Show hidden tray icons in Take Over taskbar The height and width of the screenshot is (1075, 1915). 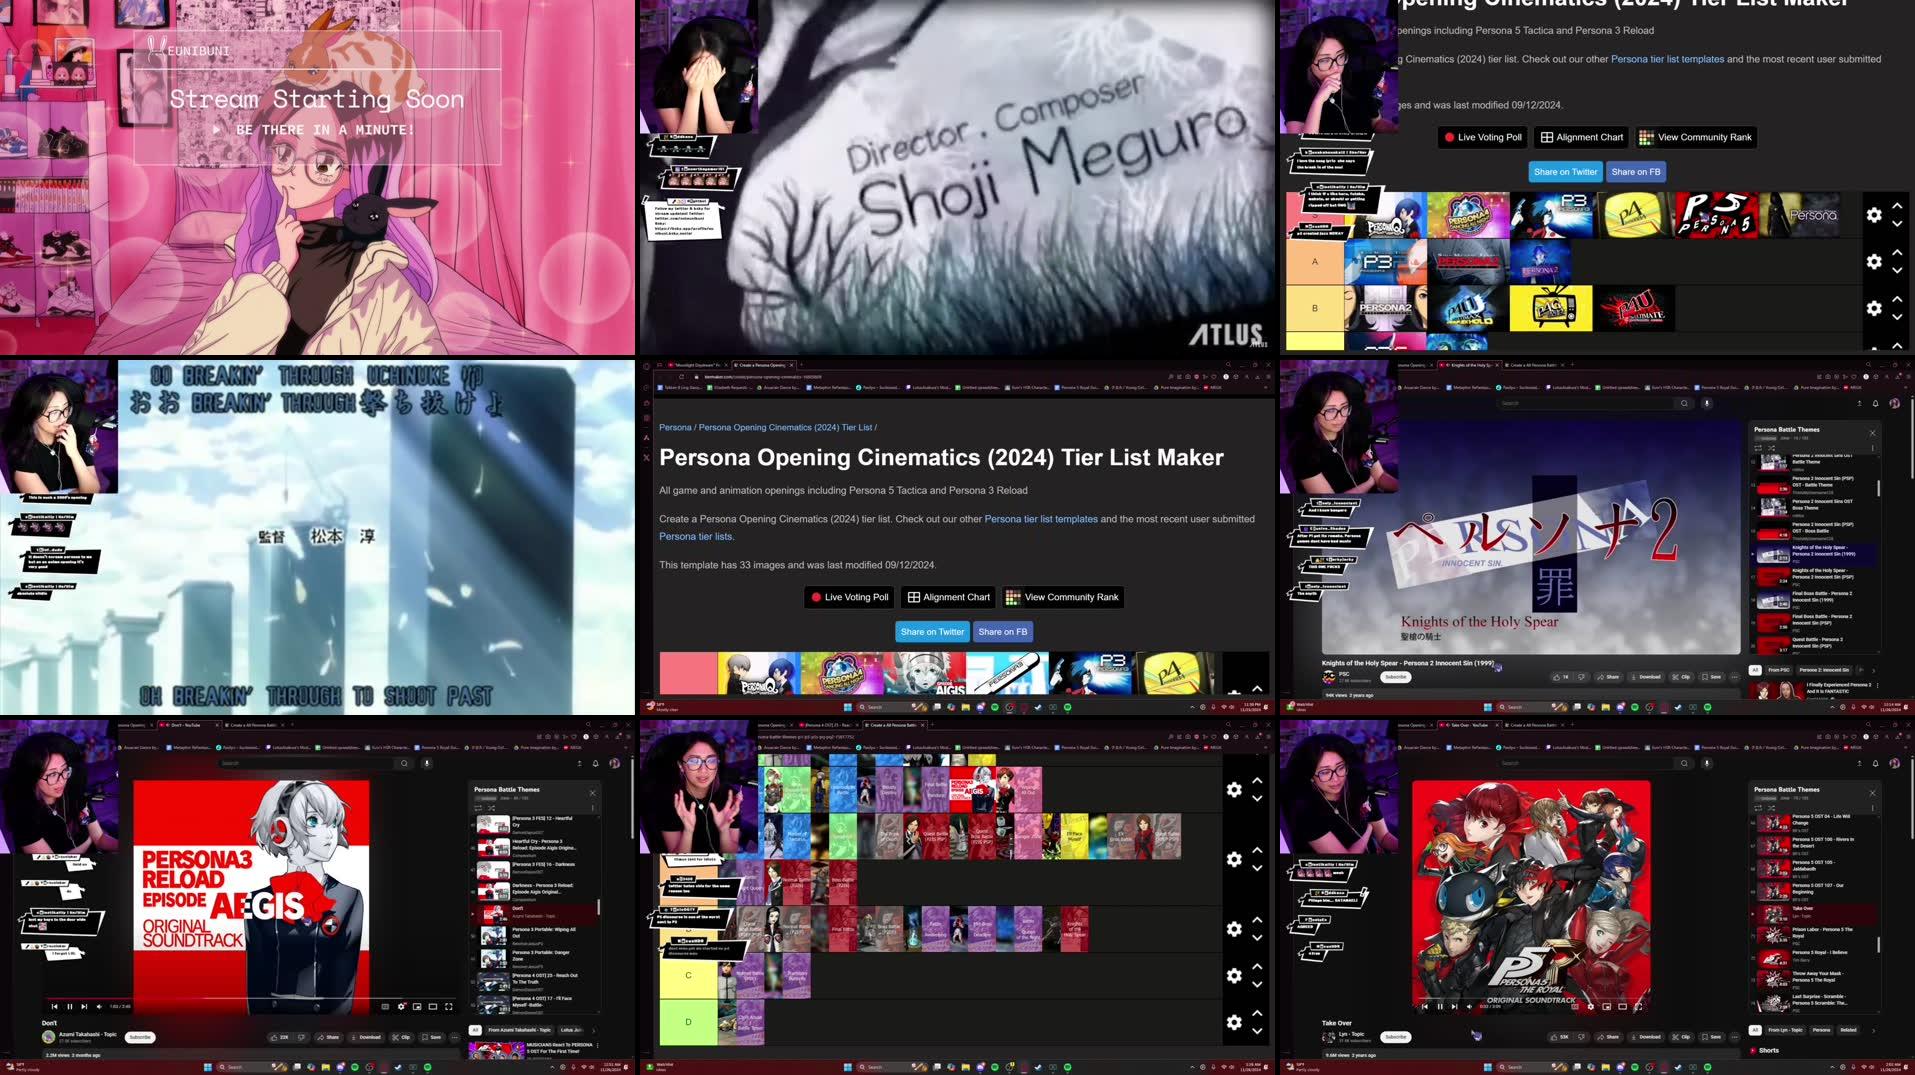(x=1832, y=1067)
